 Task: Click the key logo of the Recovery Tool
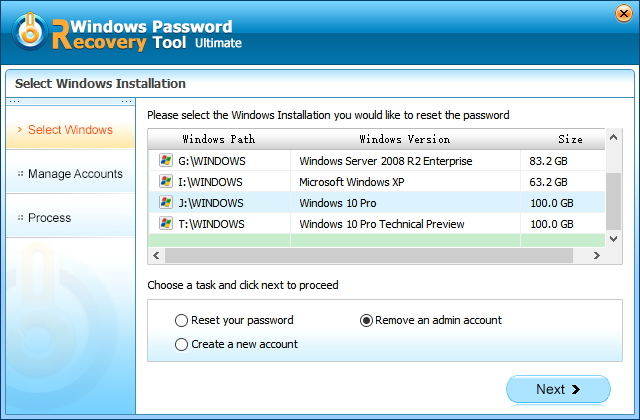coord(30,31)
